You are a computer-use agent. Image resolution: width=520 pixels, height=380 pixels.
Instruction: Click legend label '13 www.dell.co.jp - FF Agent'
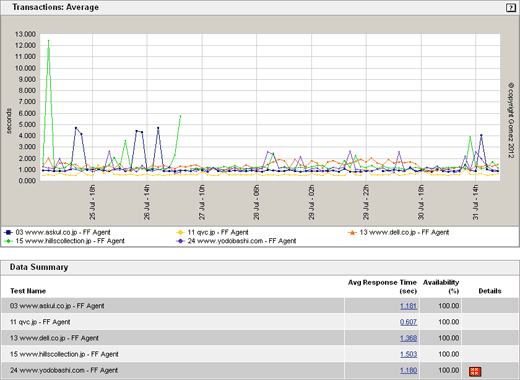coord(404,232)
